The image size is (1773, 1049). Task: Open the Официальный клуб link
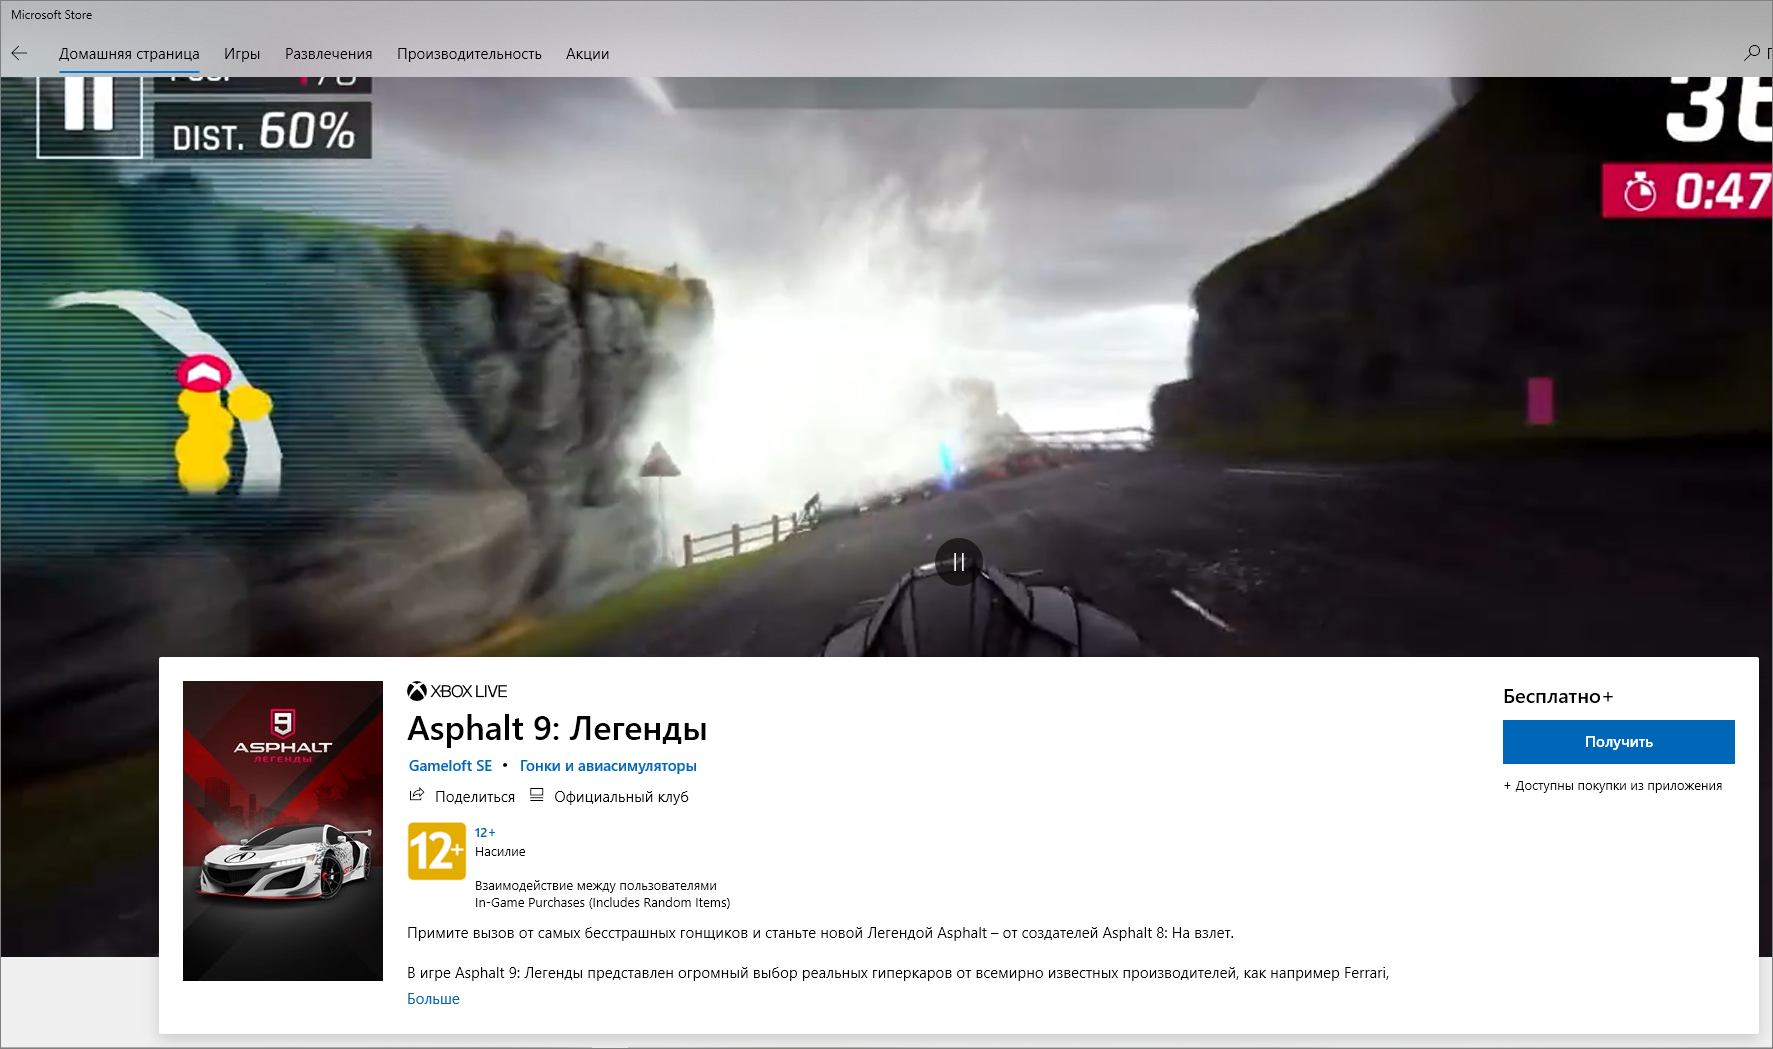pos(621,797)
